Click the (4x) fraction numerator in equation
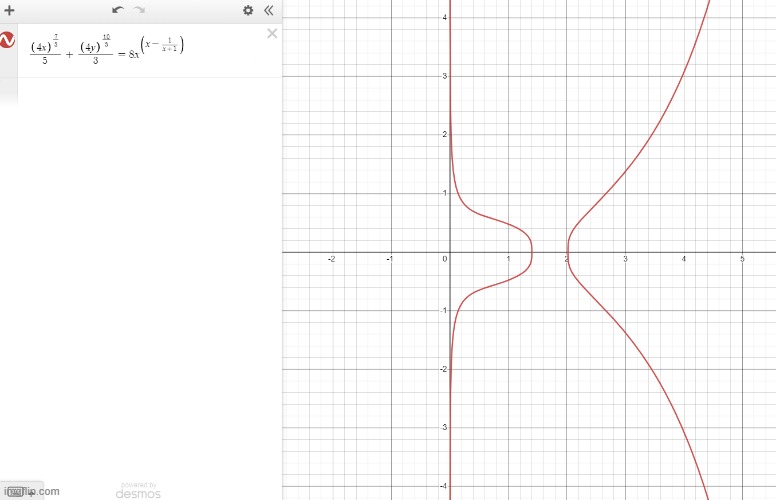This screenshot has width=776, height=500. click(x=43, y=46)
